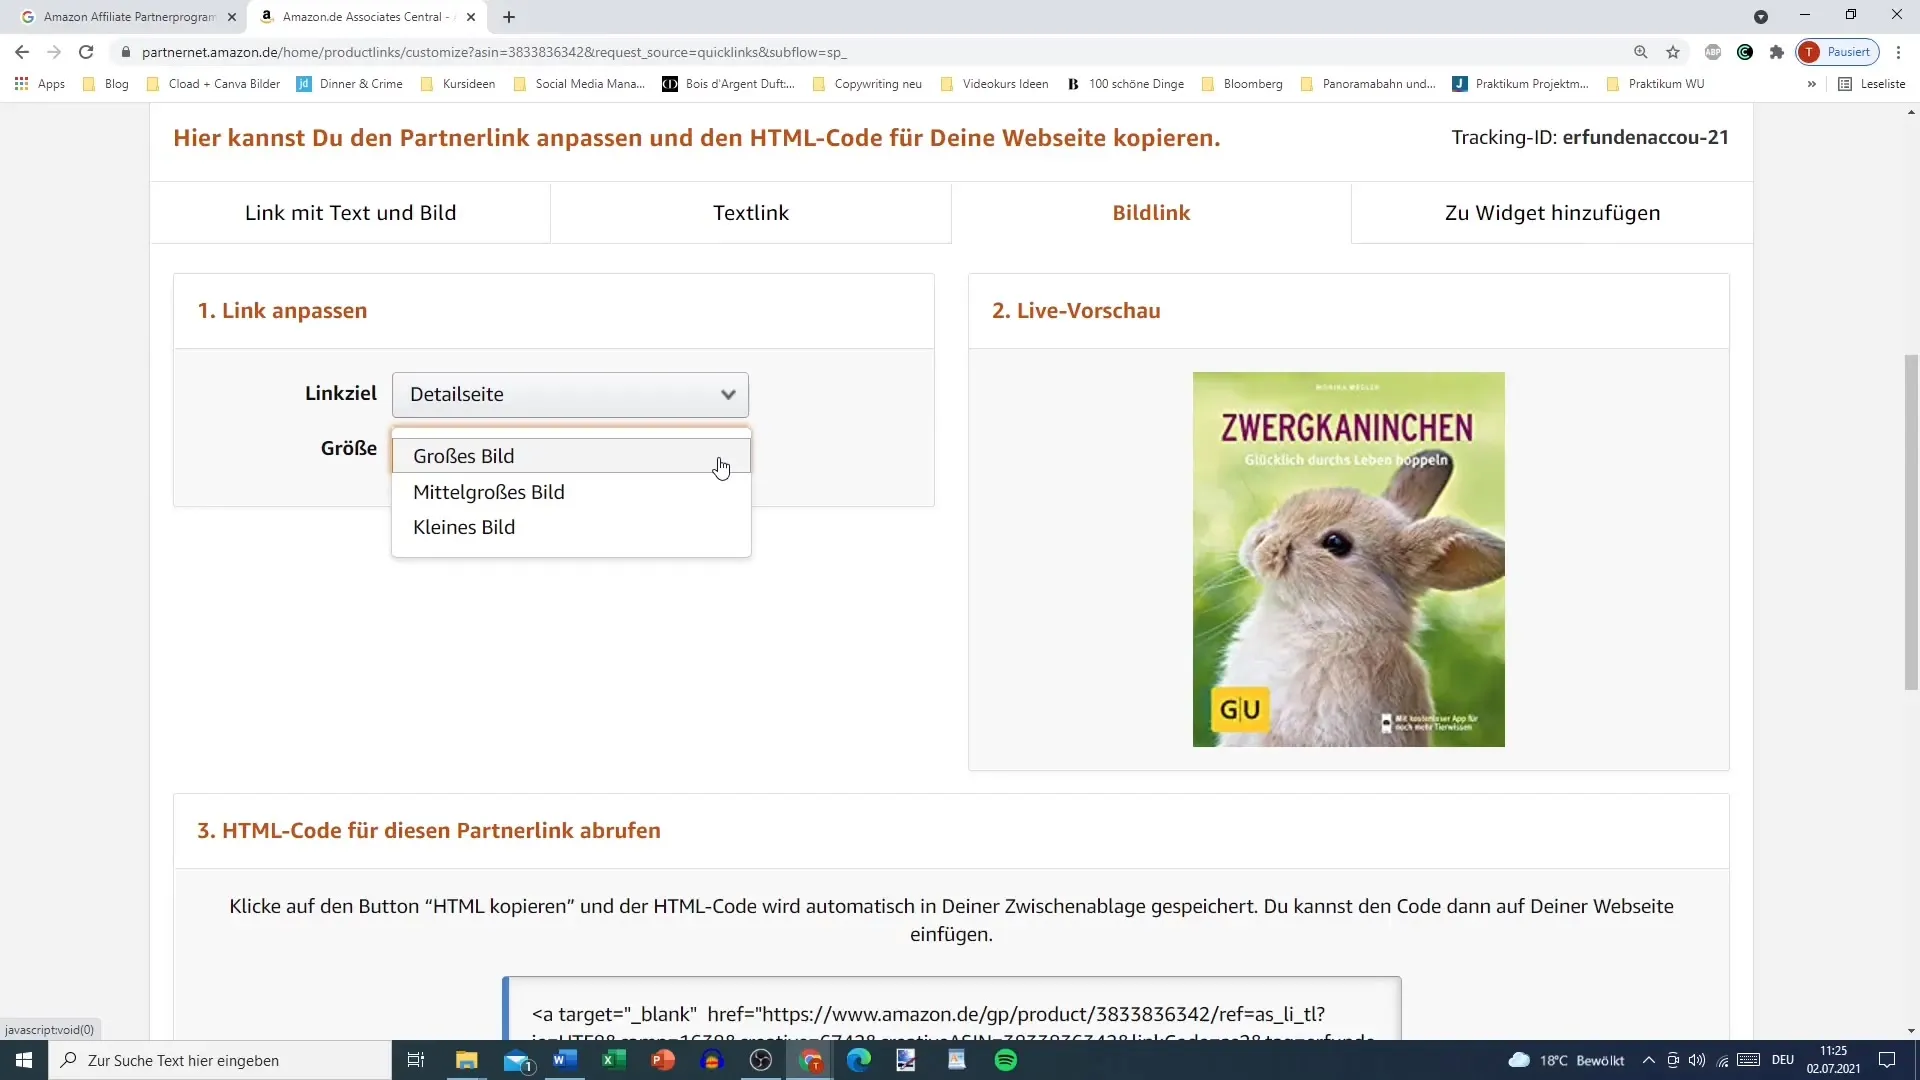Click the DEU language indicator
The width and height of the screenshot is (1920, 1080).
(x=1783, y=1060)
